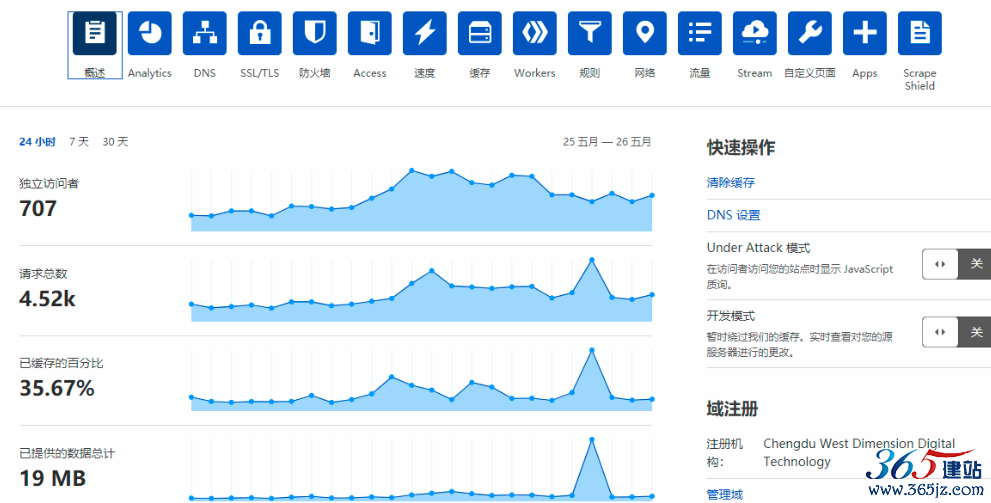Select the 24 小时 time range

click(x=37, y=142)
